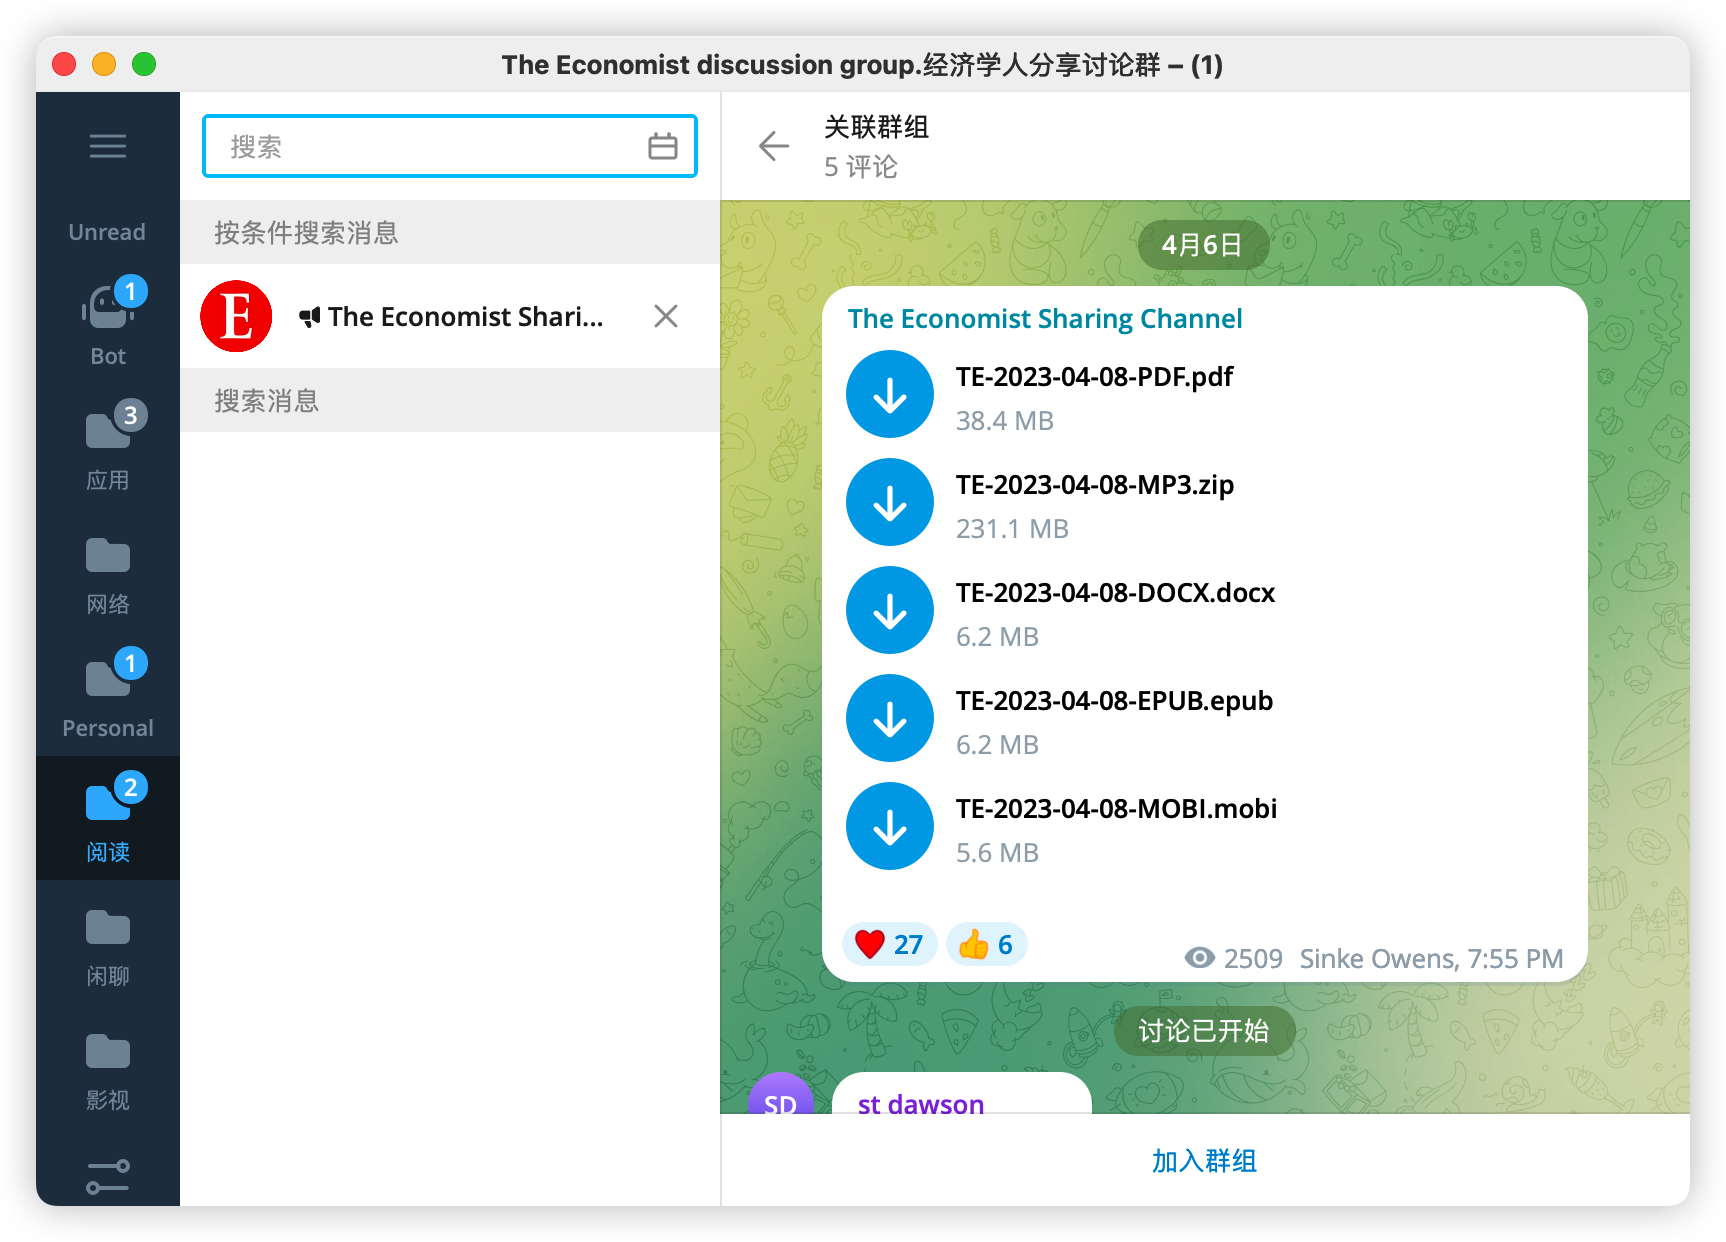Open the hamburger main menu
1726x1242 pixels.
tap(108, 146)
